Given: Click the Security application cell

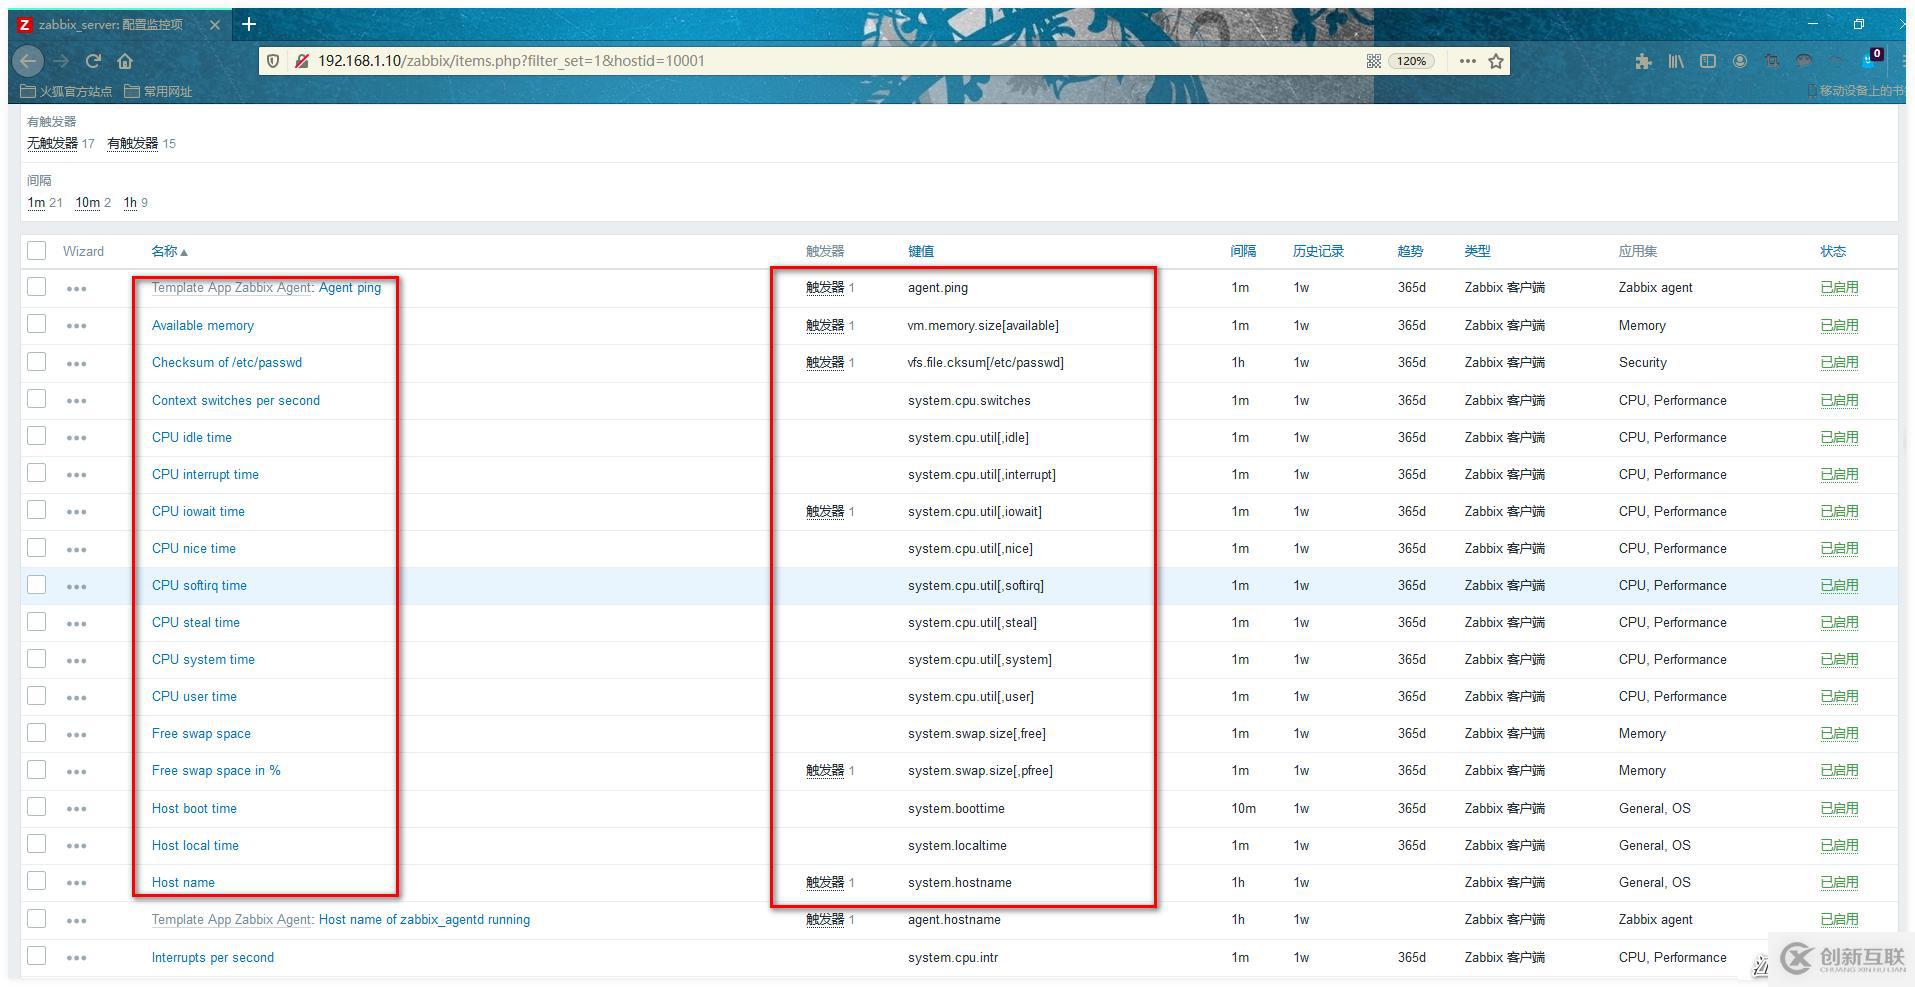Looking at the screenshot, I should click(1643, 362).
